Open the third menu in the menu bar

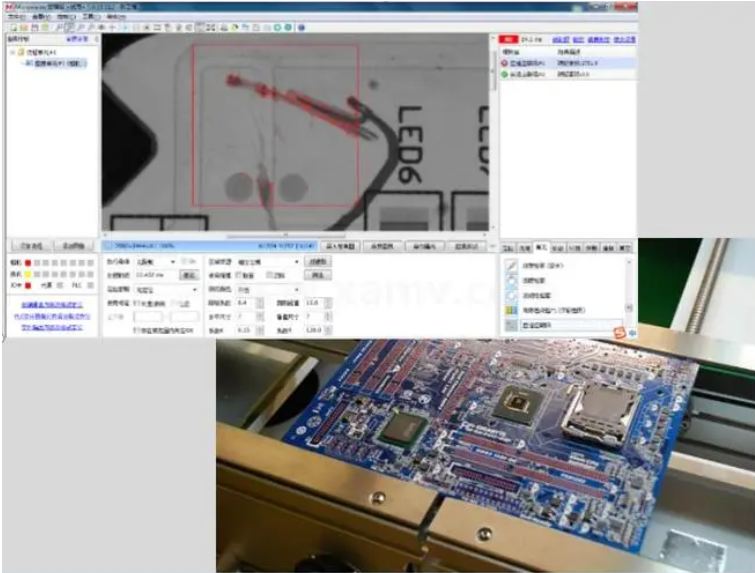pos(66,16)
